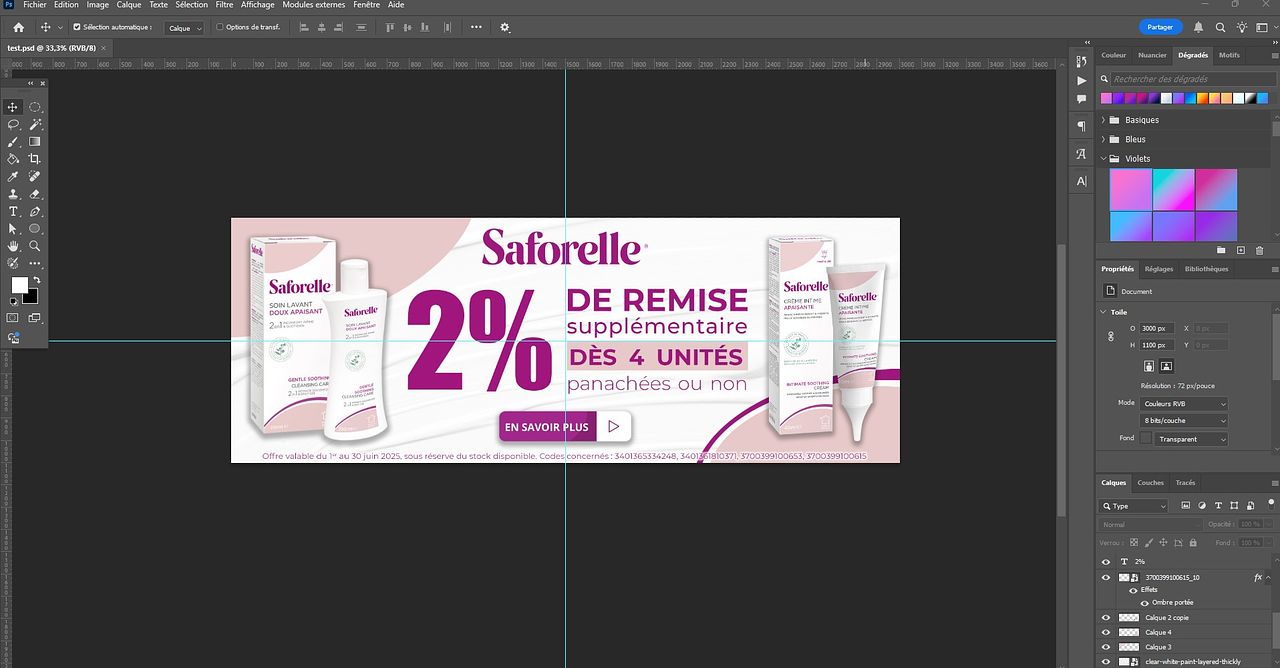Screen dimensions: 1280x668
Task: Open the Filtre menu
Action: click(x=224, y=5)
